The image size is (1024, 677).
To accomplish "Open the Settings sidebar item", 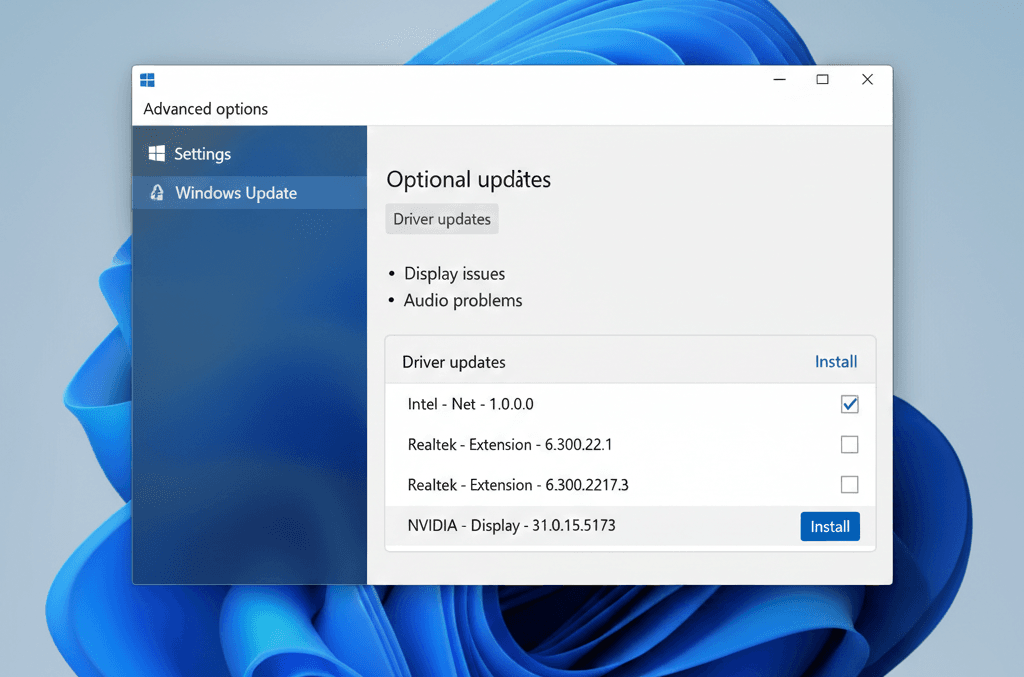I will pos(202,154).
